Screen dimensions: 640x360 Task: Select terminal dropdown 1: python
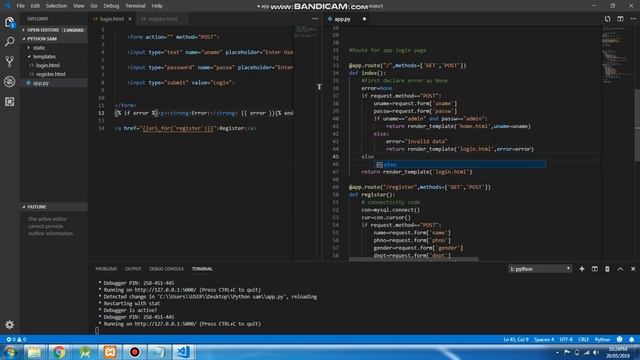tap(540, 269)
